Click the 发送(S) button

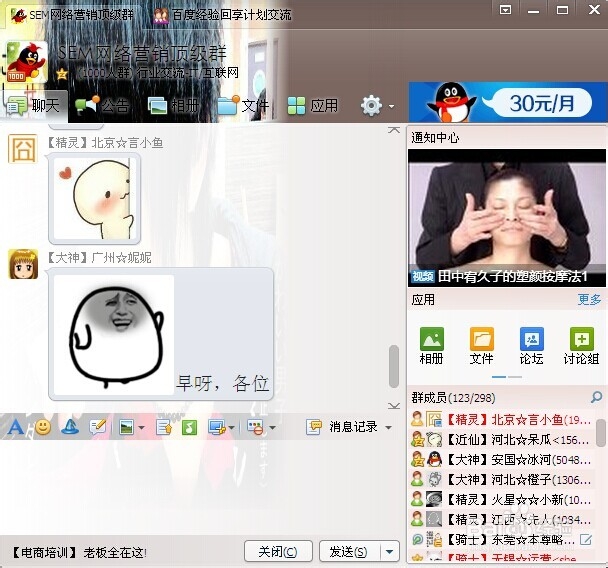click(349, 551)
